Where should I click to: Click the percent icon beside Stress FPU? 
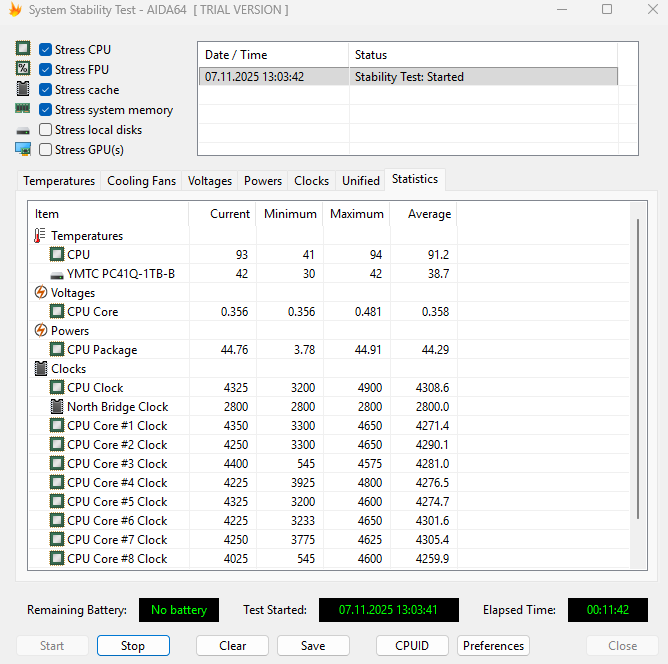coord(23,68)
